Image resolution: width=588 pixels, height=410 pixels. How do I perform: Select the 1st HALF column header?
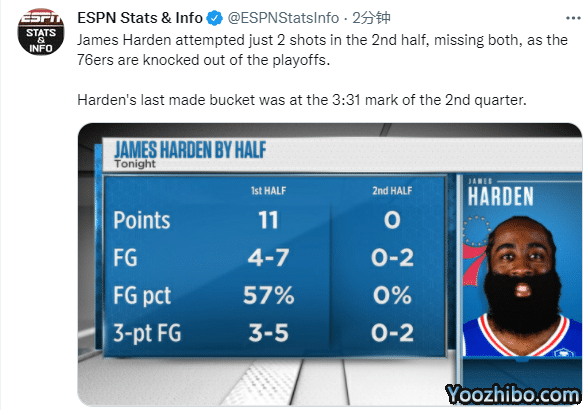[268, 191]
